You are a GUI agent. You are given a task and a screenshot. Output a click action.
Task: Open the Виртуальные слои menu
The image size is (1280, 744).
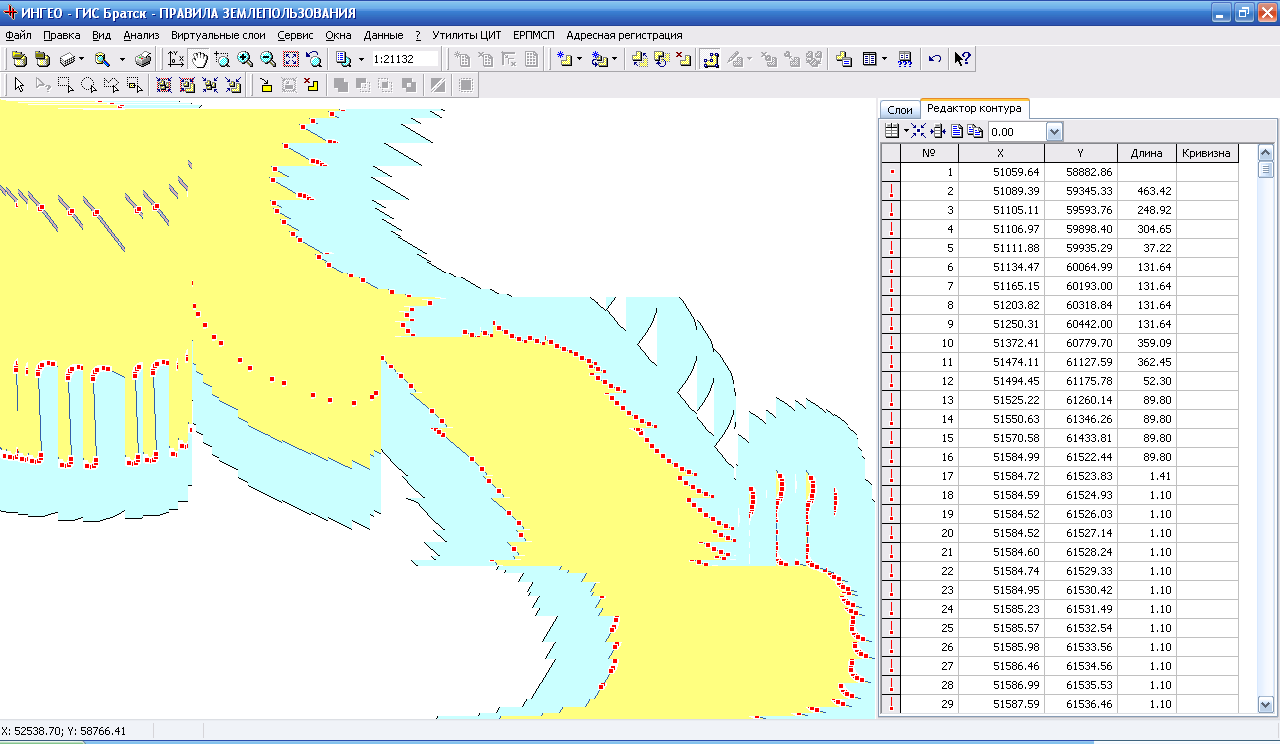tap(218, 35)
